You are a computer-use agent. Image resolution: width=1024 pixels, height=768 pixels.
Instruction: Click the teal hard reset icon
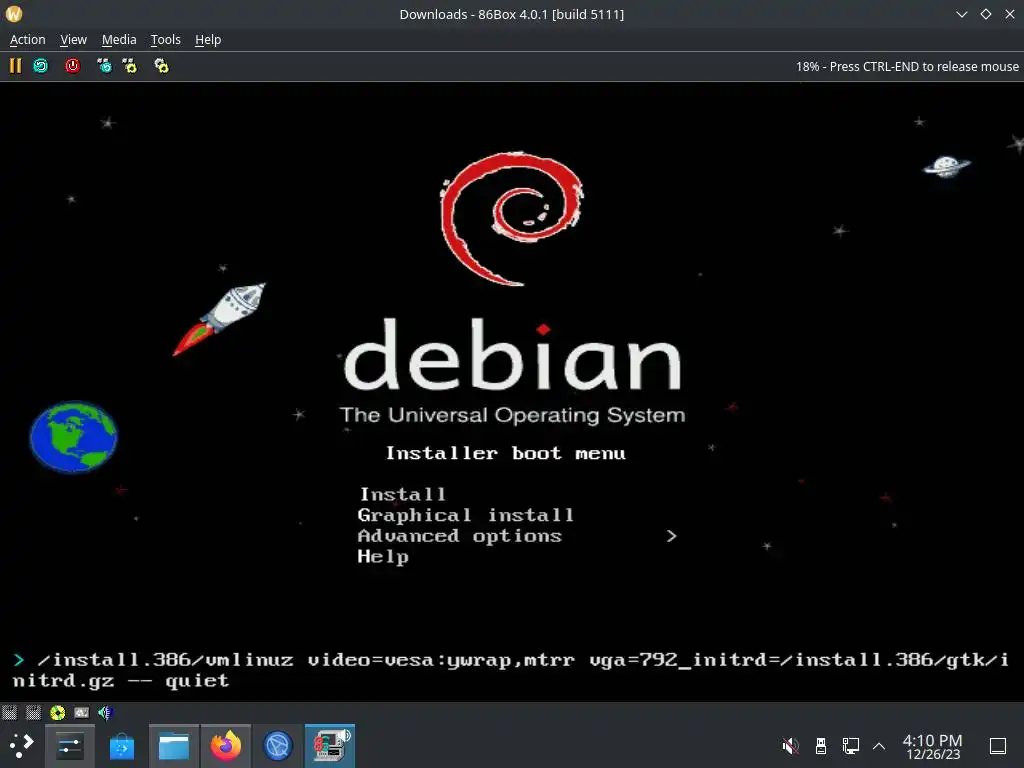pos(40,66)
